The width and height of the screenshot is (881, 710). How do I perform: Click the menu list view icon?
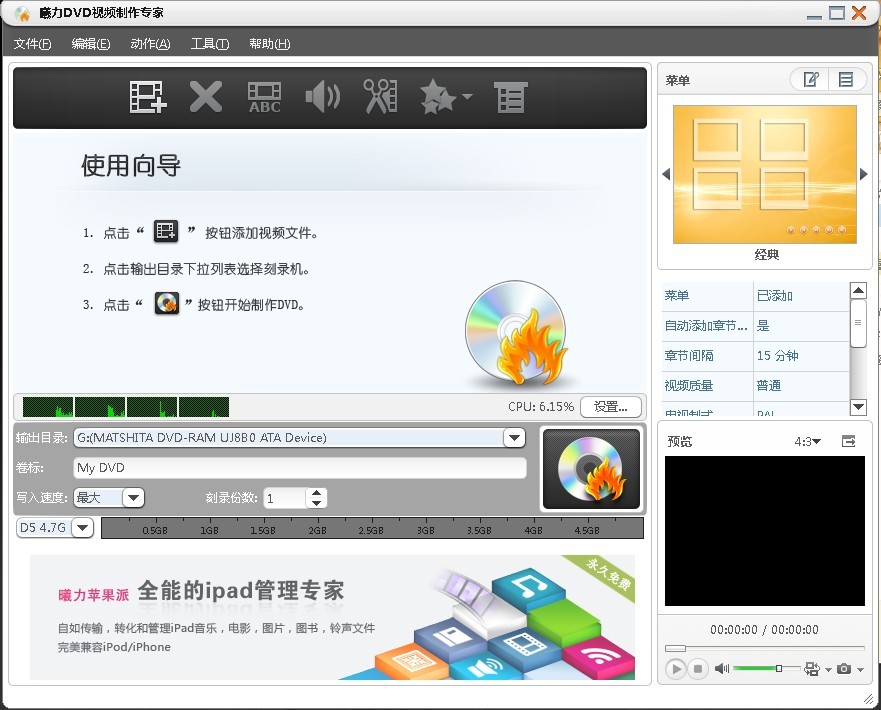click(x=846, y=80)
